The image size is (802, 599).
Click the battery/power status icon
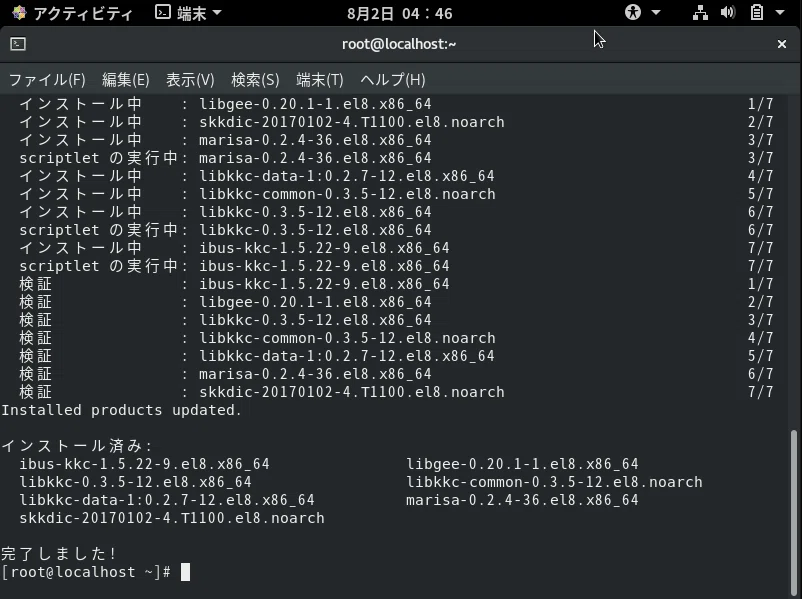[756, 12]
